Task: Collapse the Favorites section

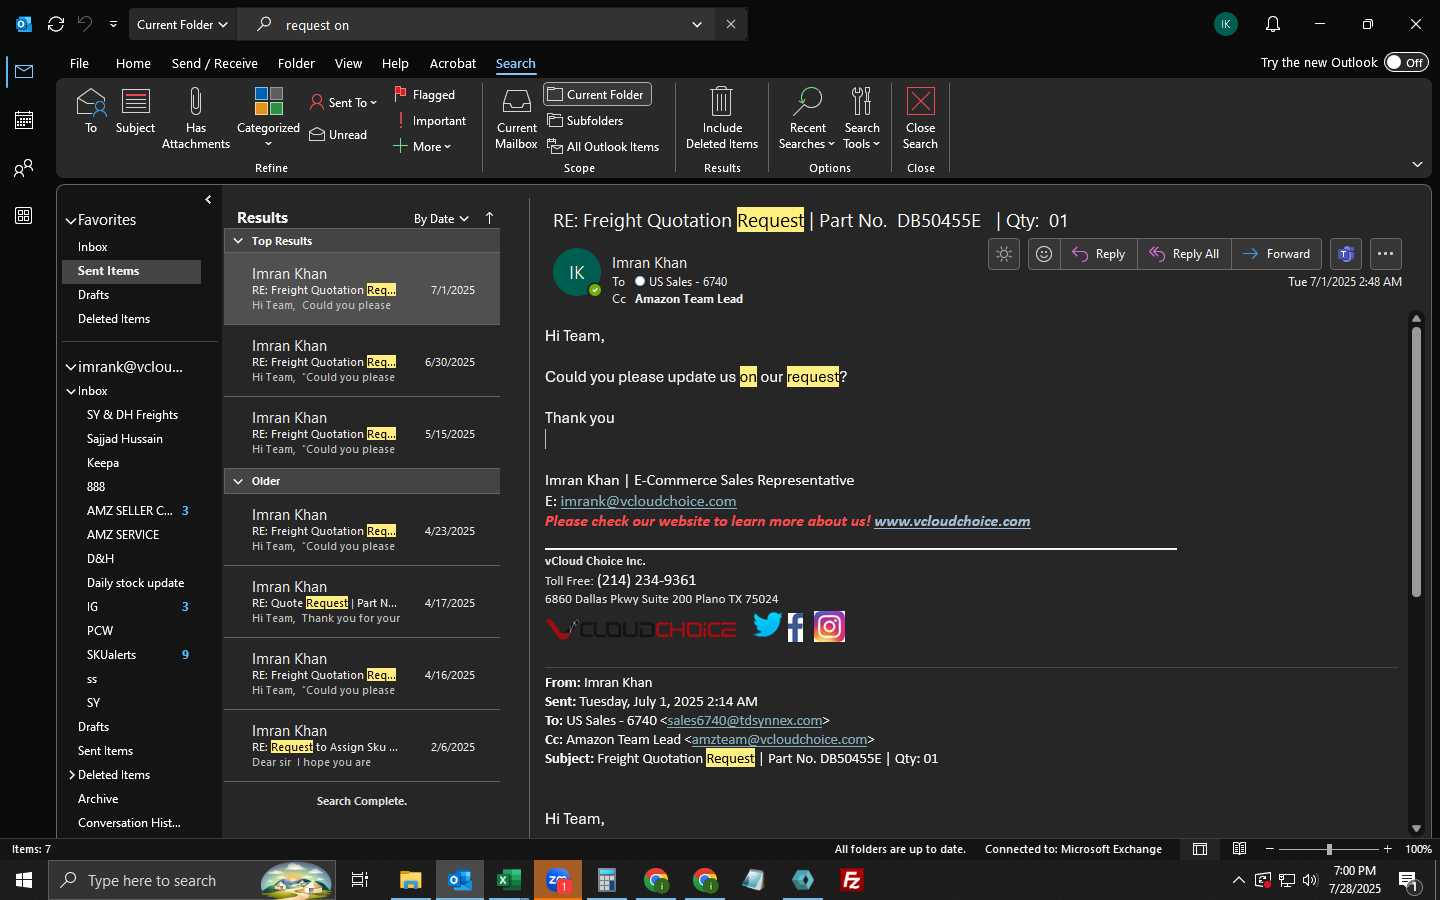Action: (71, 220)
